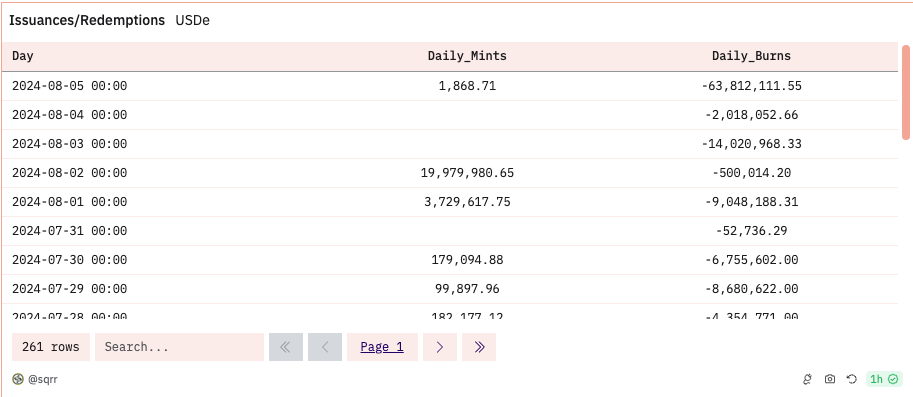The height and width of the screenshot is (397, 913).
Task: Click the Search input field
Action: click(179, 347)
